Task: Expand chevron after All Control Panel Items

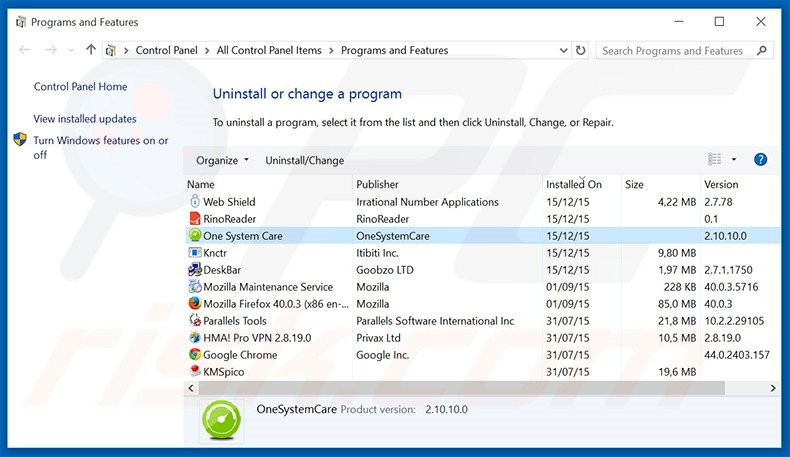Action: pos(331,50)
